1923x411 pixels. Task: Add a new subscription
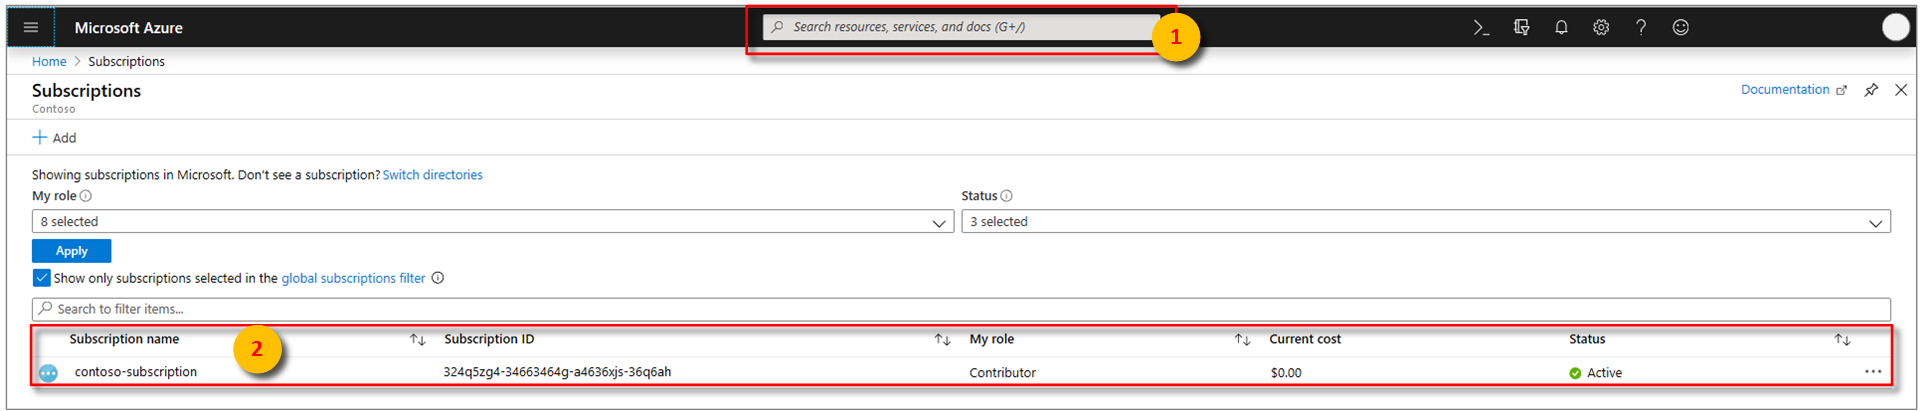54,138
